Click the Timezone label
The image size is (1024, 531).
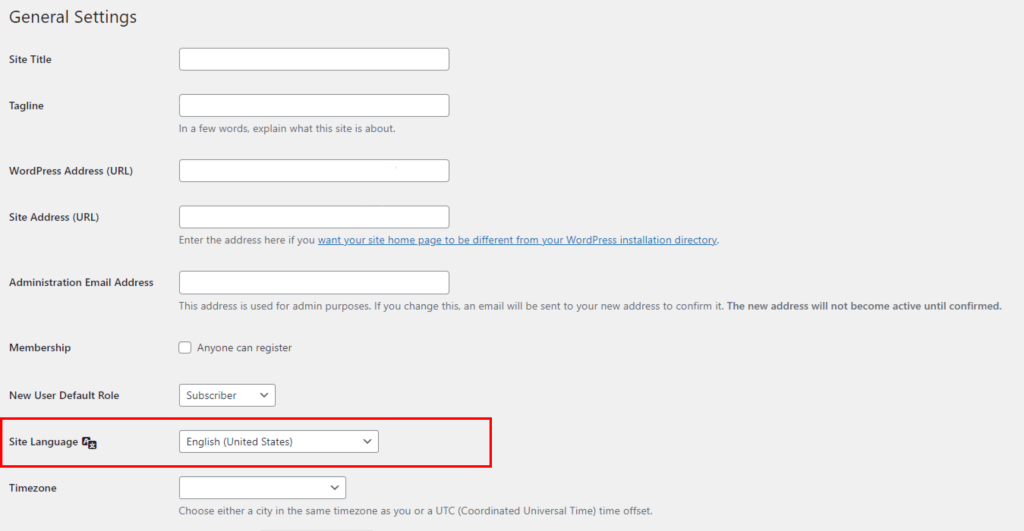[x=33, y=488]
